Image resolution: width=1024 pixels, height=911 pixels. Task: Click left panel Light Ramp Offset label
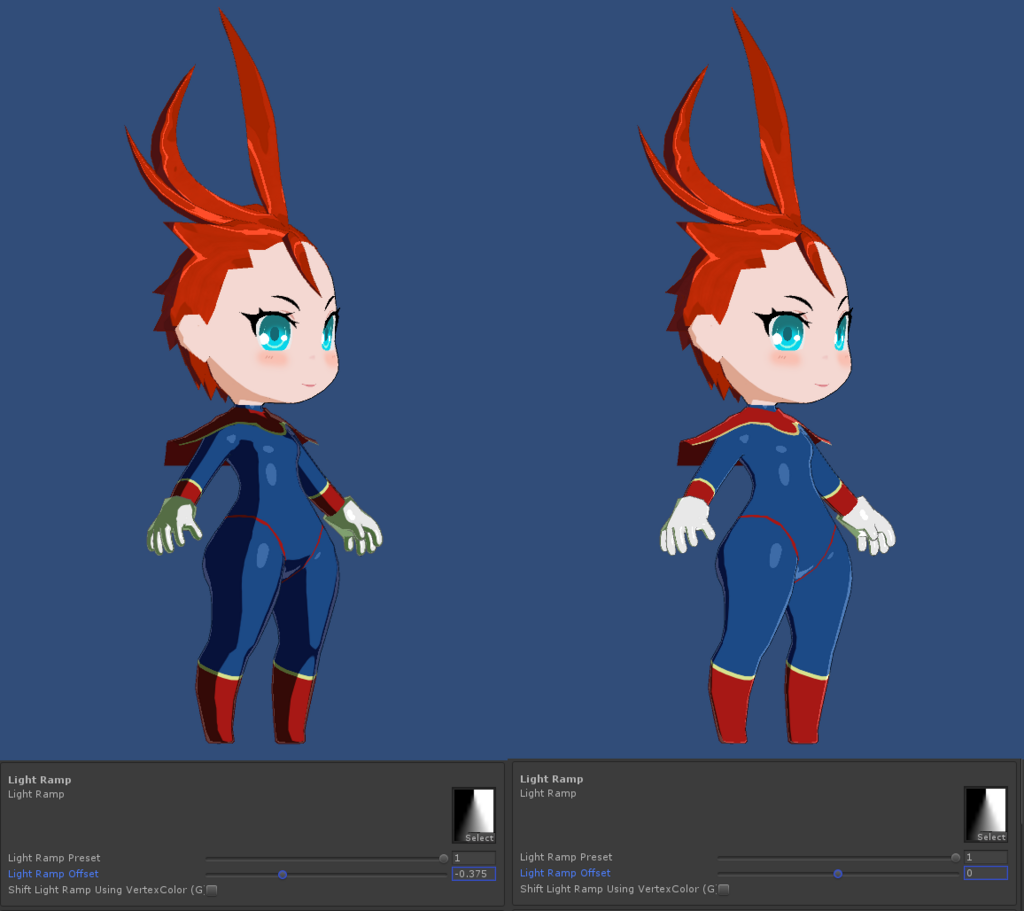(x=53, y=874)
